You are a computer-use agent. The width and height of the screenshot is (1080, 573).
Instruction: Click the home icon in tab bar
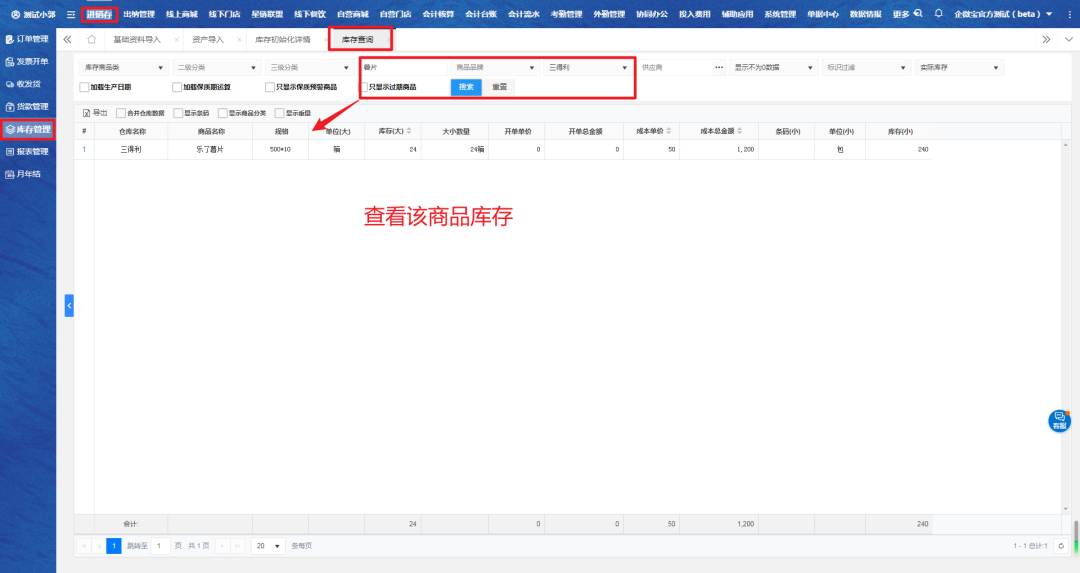[x=91, y=39]
